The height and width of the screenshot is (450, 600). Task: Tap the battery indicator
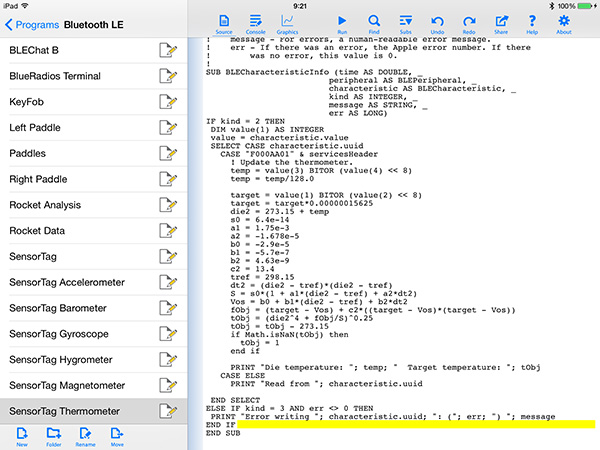coord(585,6)
